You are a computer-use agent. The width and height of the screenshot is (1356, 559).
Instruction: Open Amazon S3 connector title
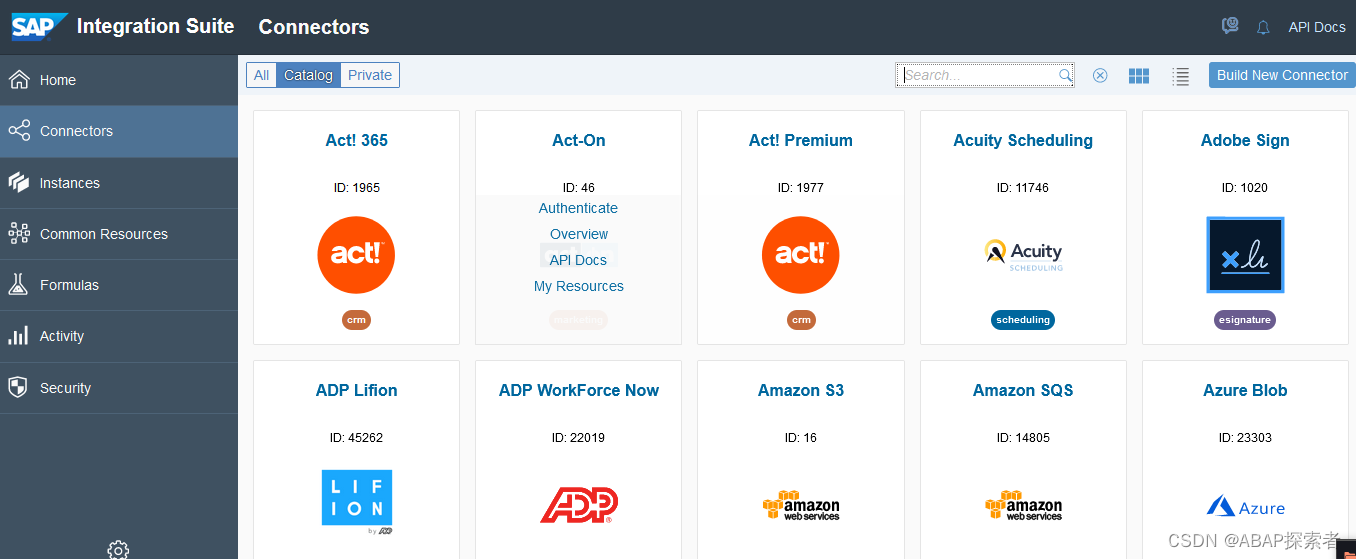801,390
